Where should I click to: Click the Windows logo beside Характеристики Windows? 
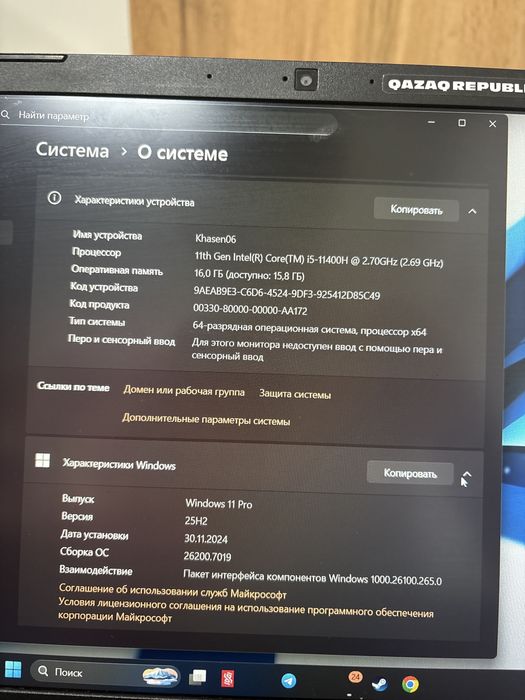point(42,460)
